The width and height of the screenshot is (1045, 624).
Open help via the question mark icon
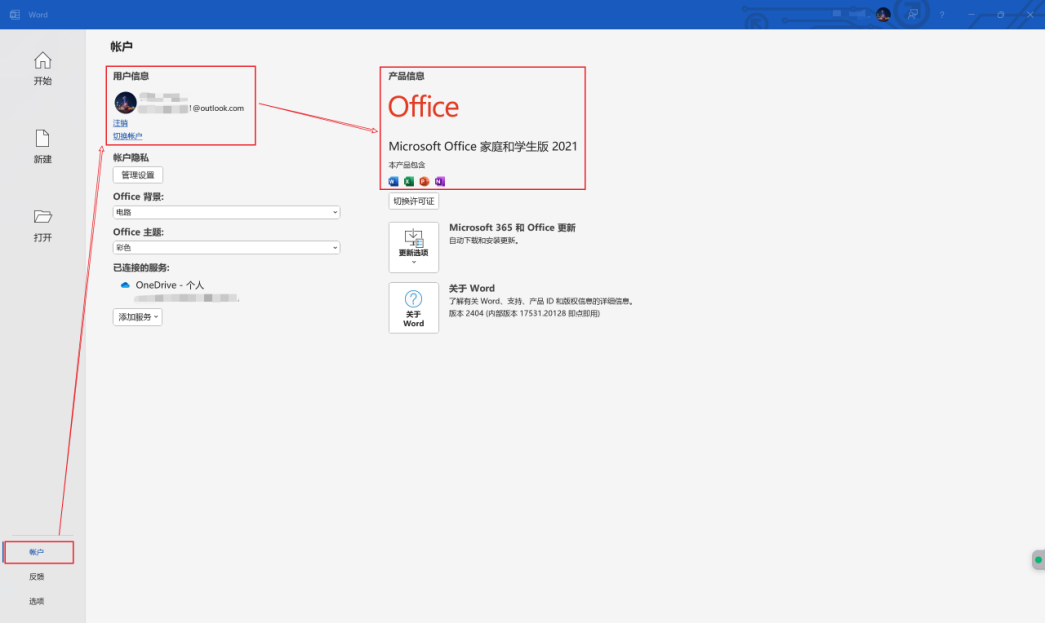click(942, 15)
